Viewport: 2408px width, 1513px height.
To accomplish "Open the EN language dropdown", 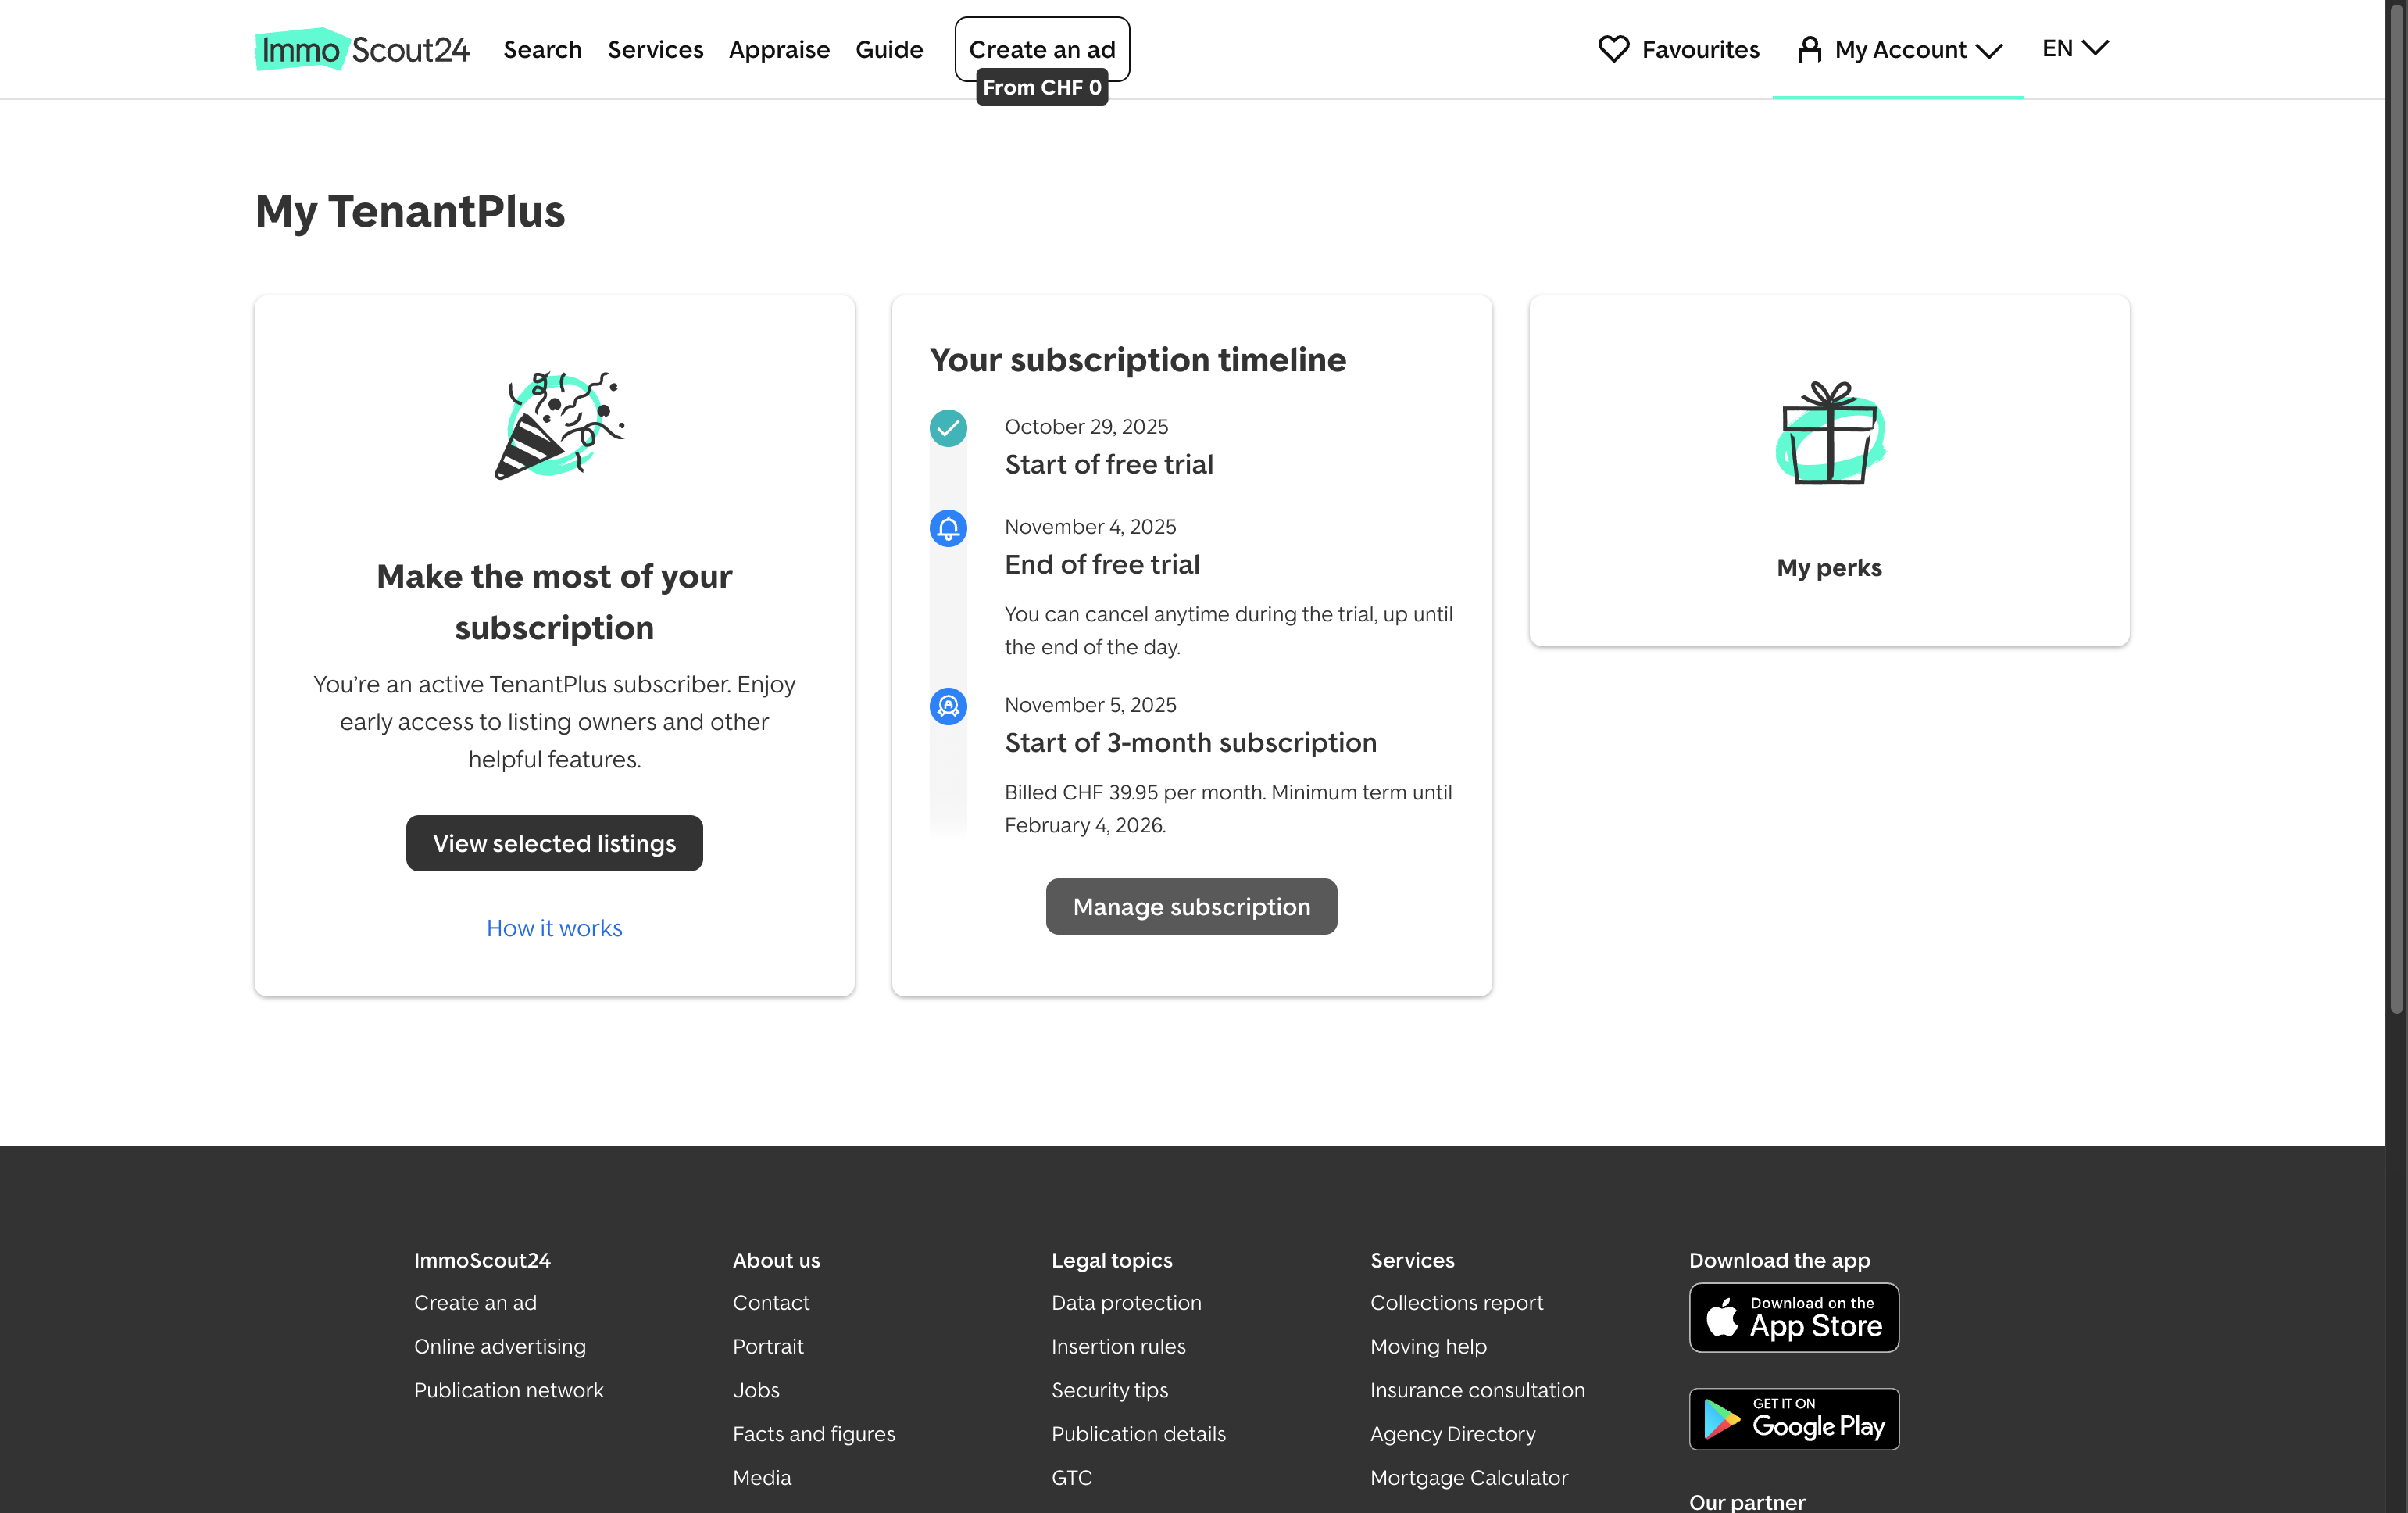I will click(2075, 48).
